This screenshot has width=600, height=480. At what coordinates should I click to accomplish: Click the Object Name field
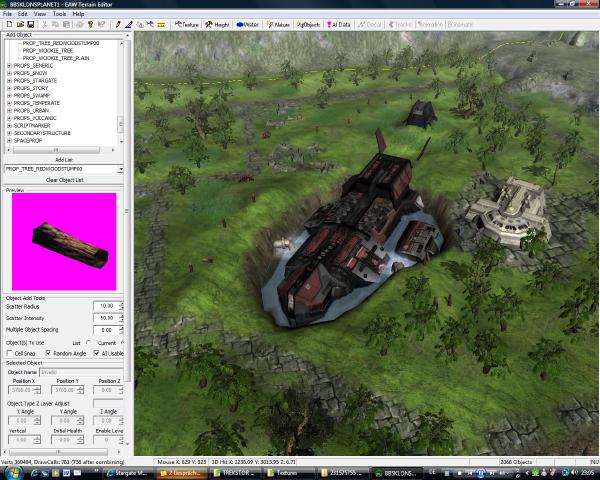click(x=81, y=372)
